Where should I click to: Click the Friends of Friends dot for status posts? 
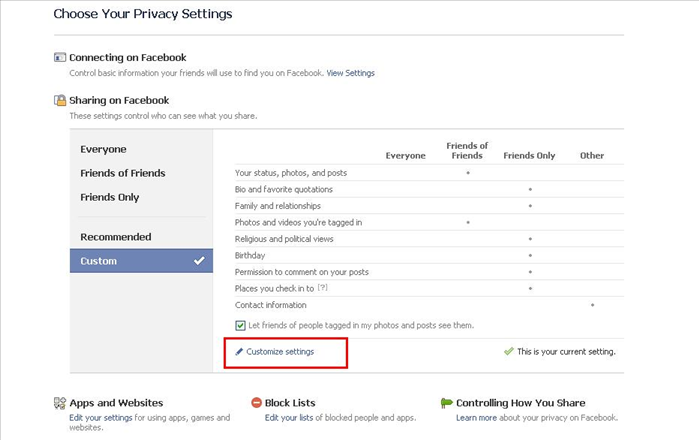tap(468, 173)
